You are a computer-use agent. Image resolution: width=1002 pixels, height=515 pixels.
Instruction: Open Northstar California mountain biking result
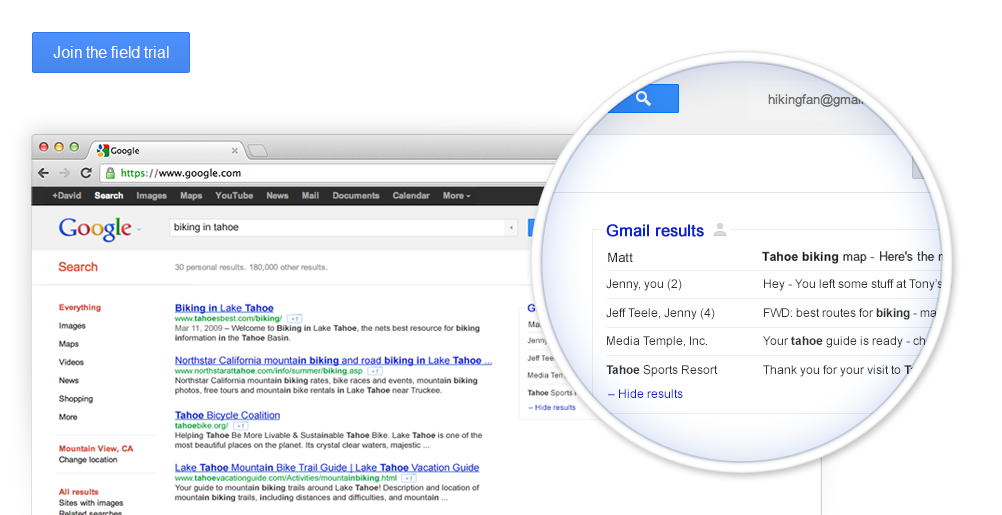click(x=334, y=360)
